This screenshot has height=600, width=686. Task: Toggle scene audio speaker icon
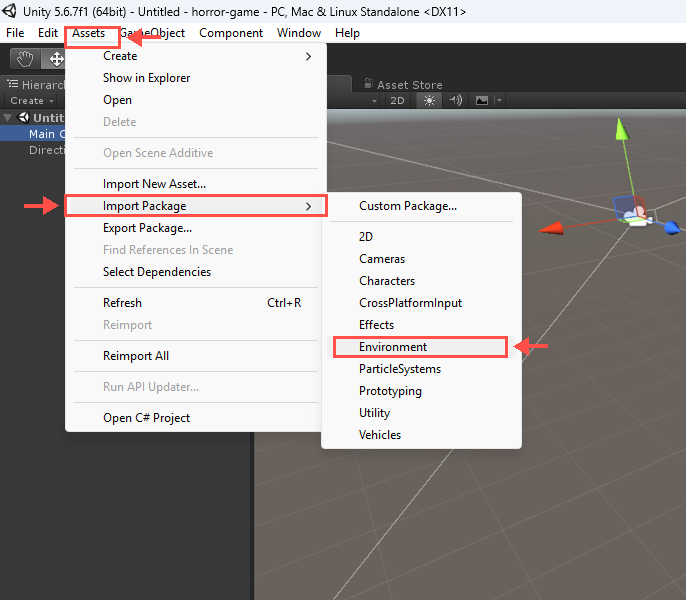455,101
